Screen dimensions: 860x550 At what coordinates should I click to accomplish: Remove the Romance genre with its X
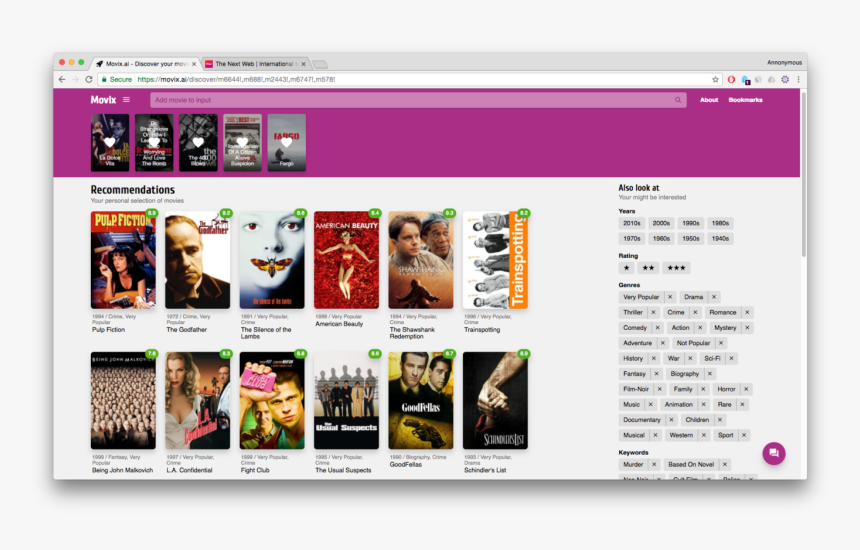click(747, 312)
